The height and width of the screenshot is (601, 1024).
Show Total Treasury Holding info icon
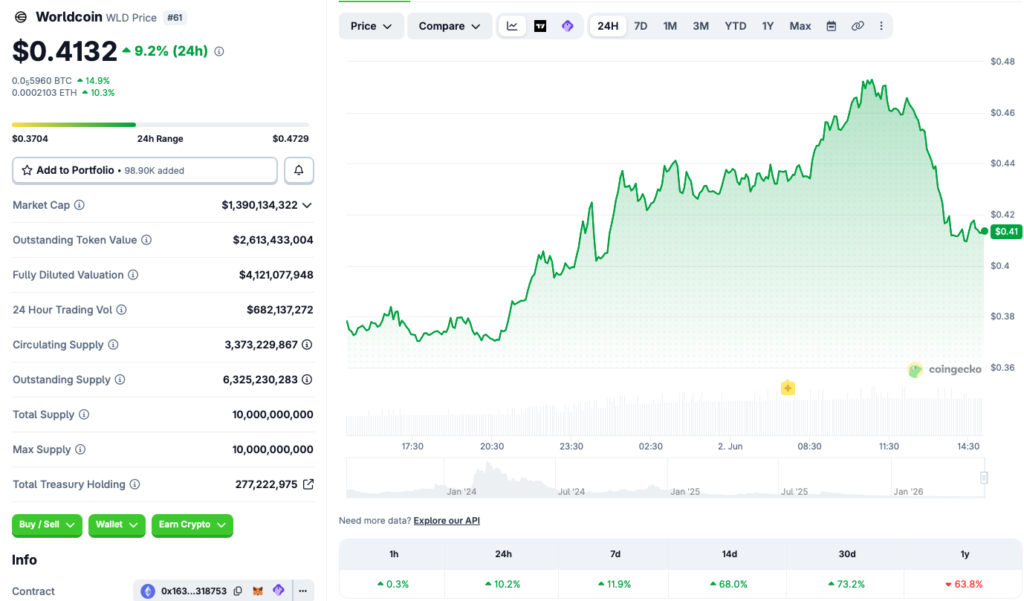click(135, 484)
